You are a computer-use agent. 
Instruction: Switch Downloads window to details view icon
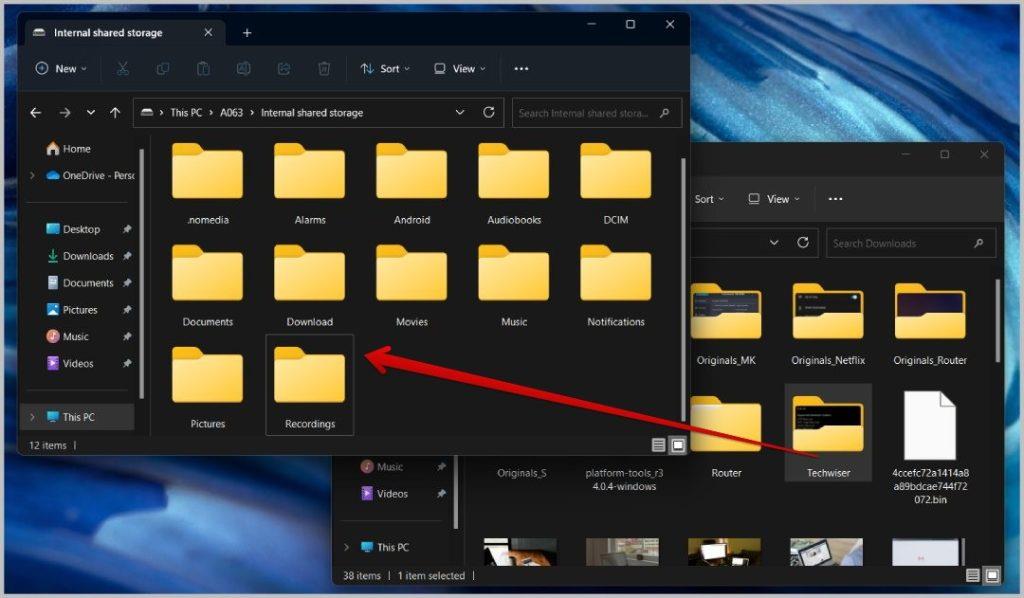[x=972, y=575]
